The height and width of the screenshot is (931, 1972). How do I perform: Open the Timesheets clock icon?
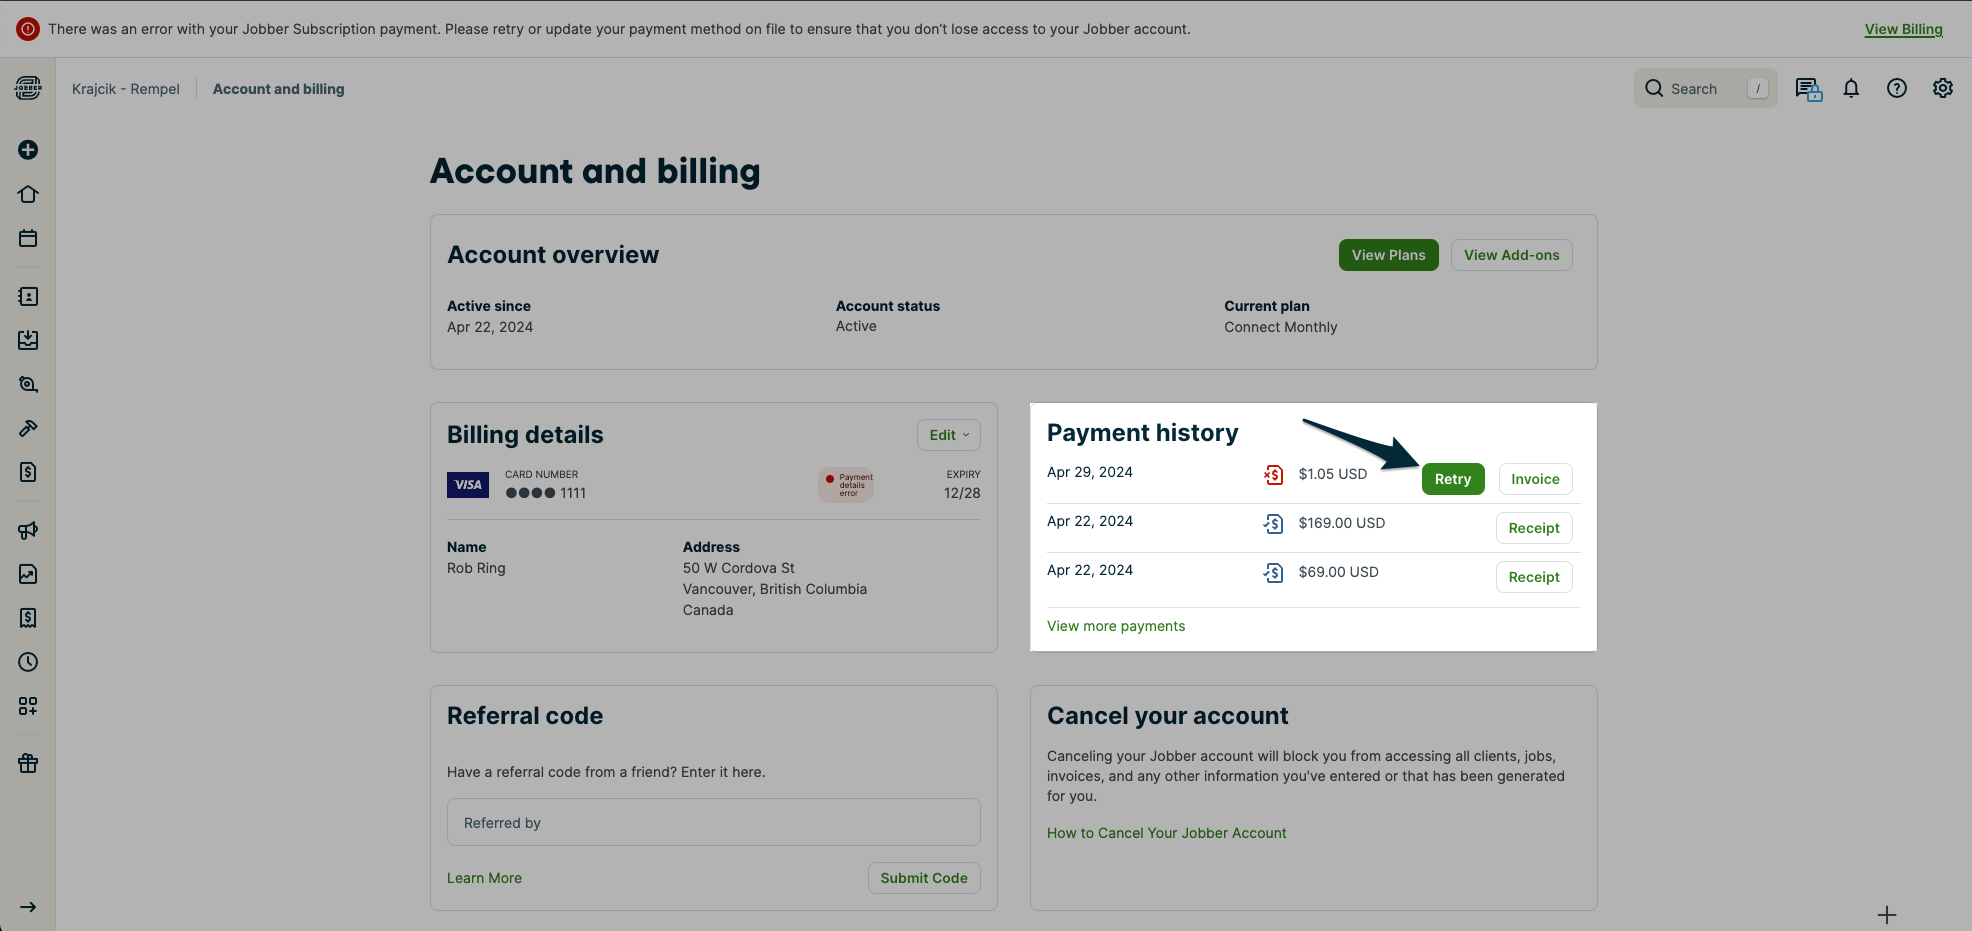[28, 662]
